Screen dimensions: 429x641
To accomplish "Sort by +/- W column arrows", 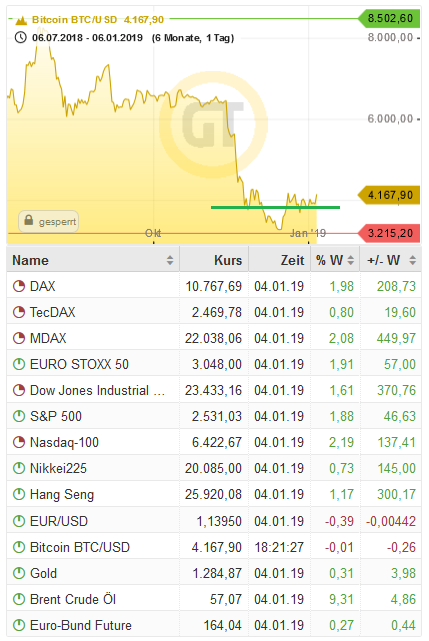I will point(413,260).
